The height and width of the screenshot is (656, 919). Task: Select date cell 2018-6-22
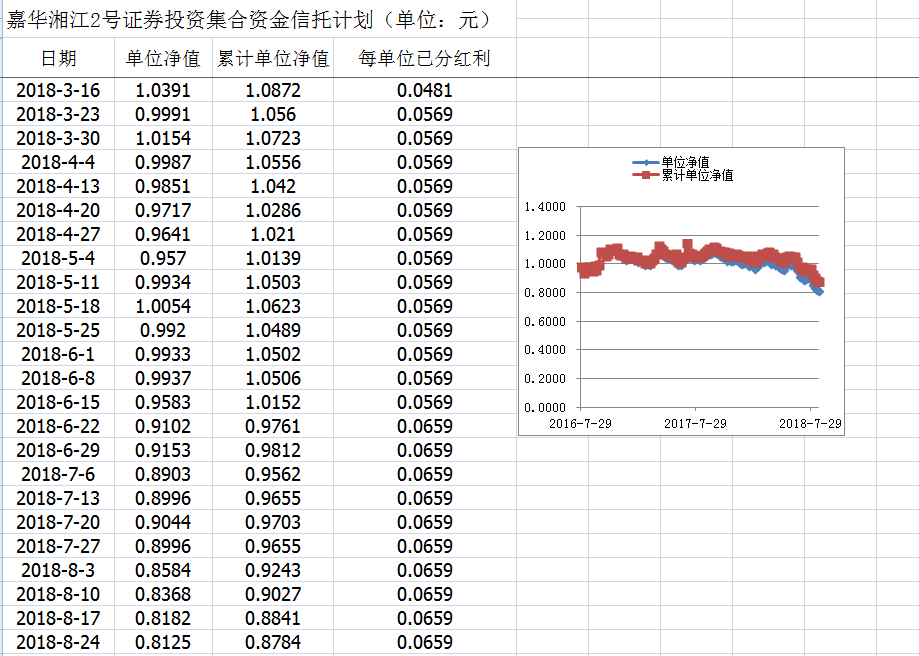point(59,427)
